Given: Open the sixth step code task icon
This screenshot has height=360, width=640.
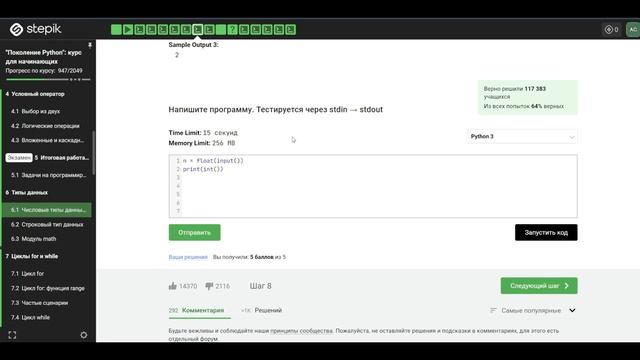Looking at the screenshot, I should 174,29.
